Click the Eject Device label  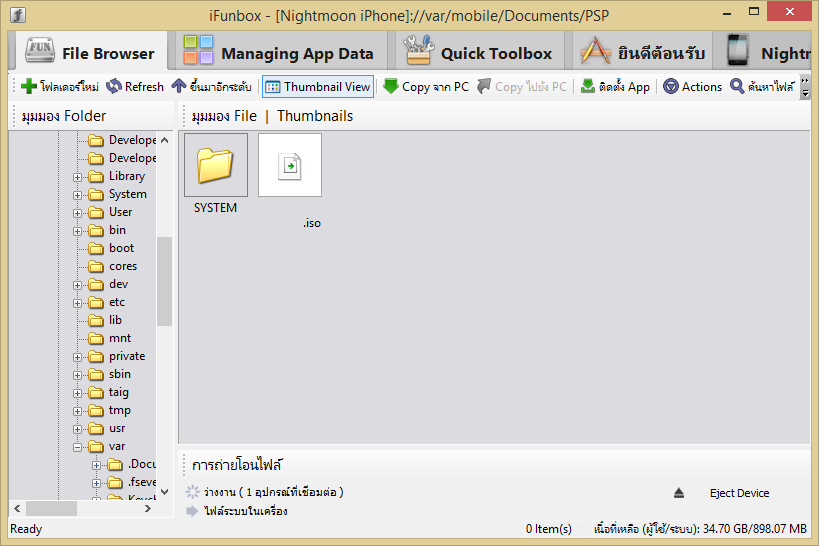739,493
